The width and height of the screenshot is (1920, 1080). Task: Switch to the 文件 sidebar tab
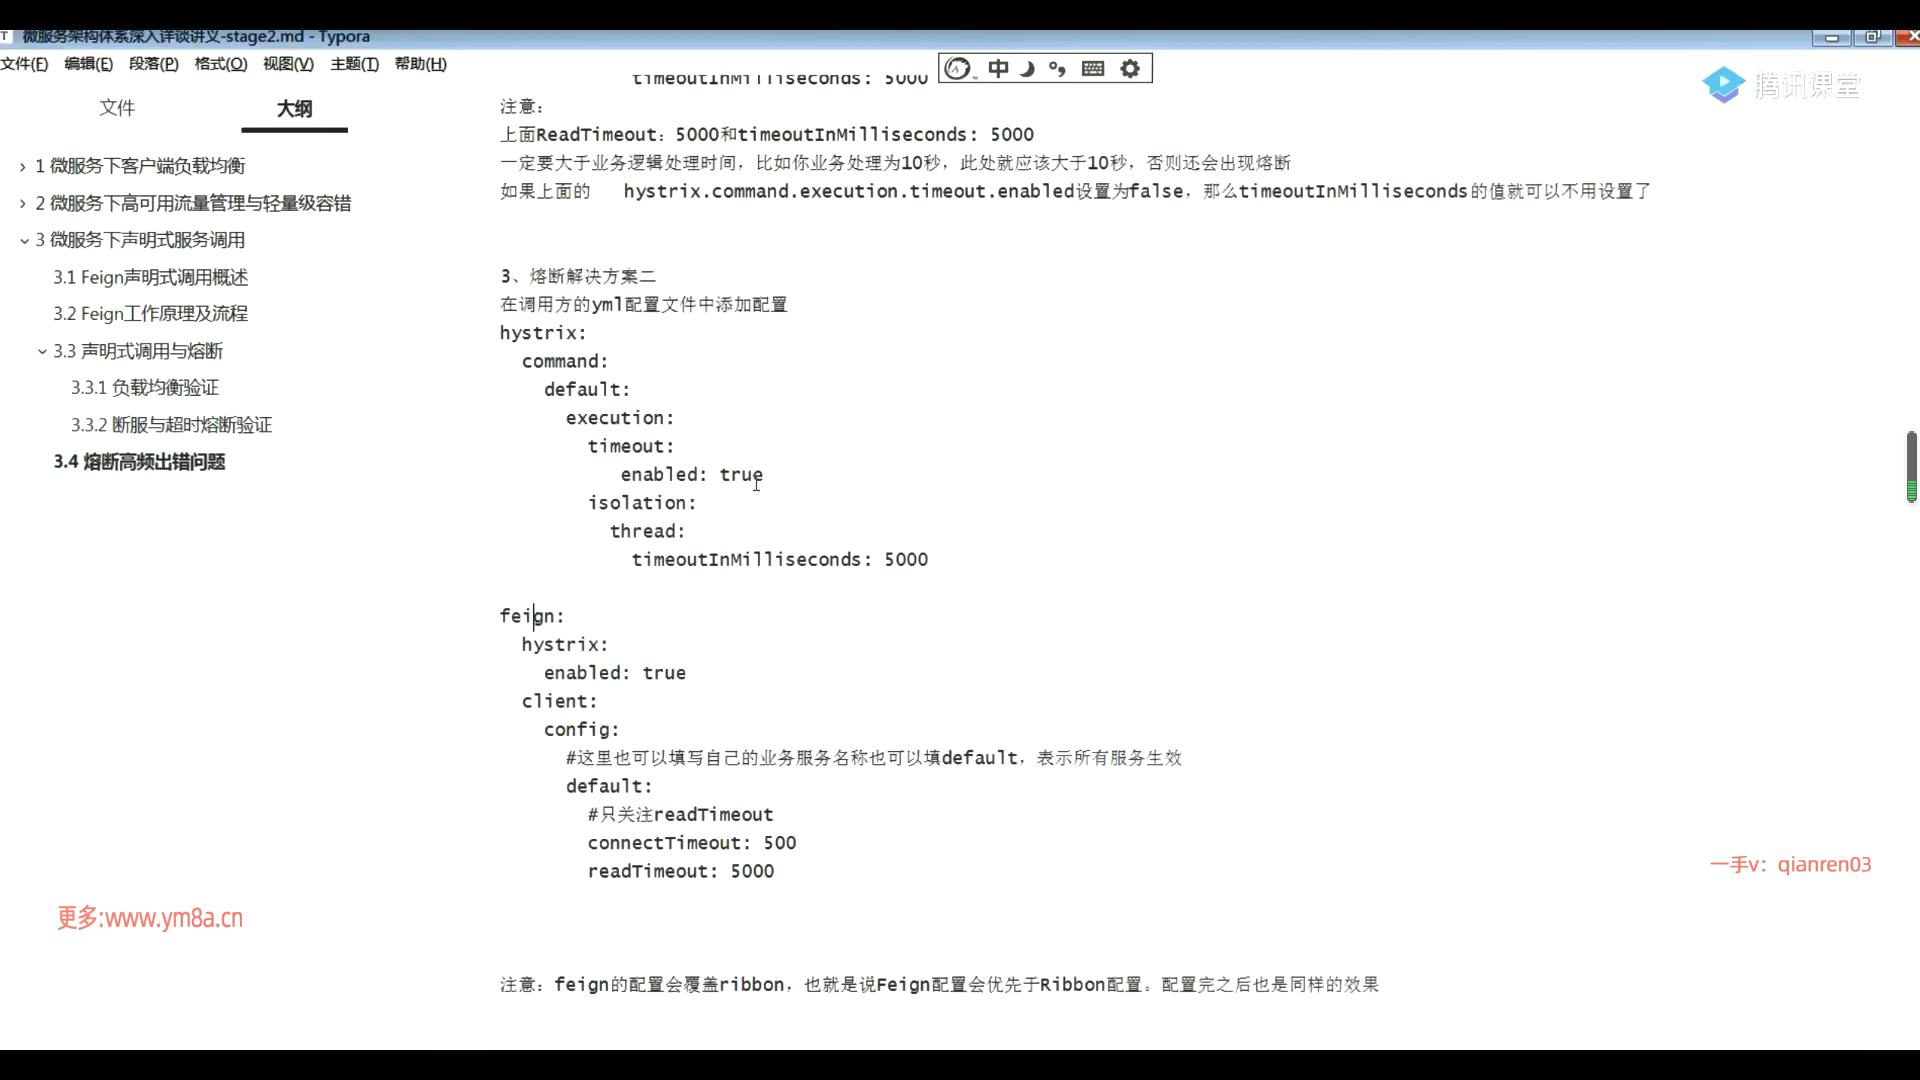117,108
